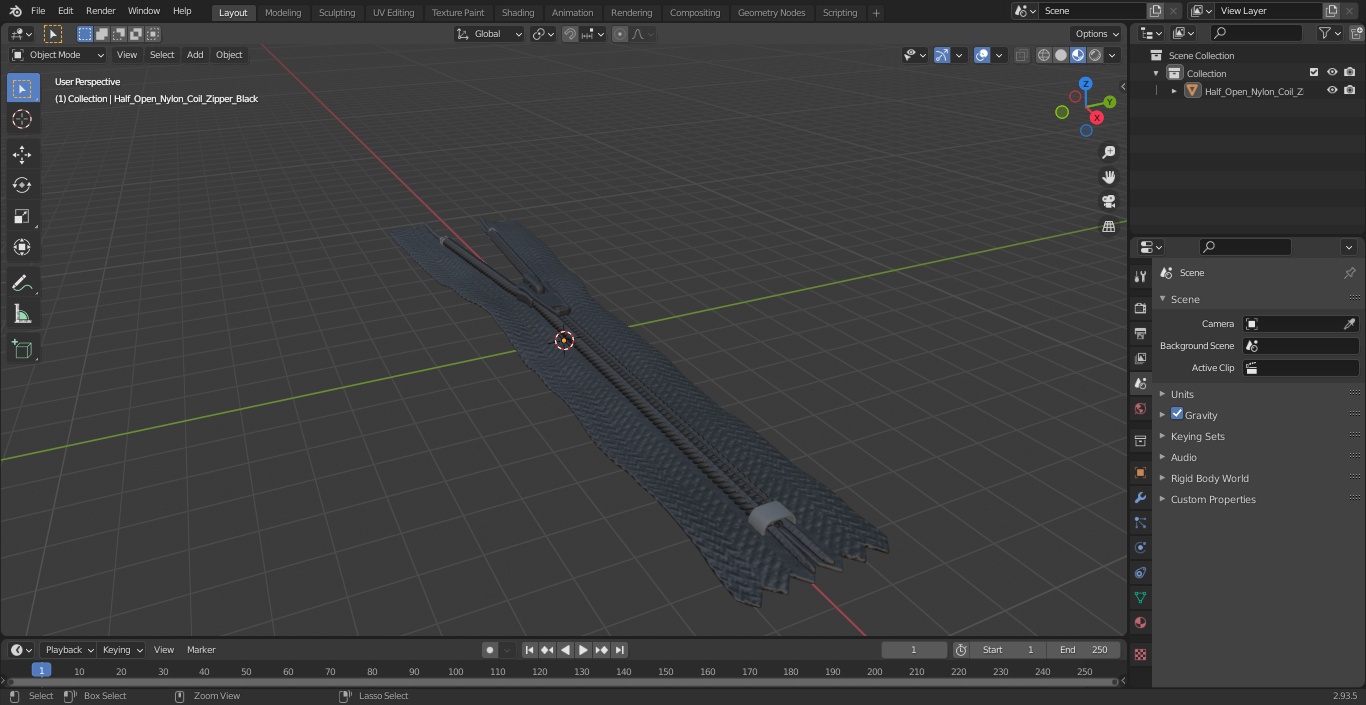Click the zoom viewport magnifier icon
The height and width of the screenshot is (705, 1366).
[1109, 152]
